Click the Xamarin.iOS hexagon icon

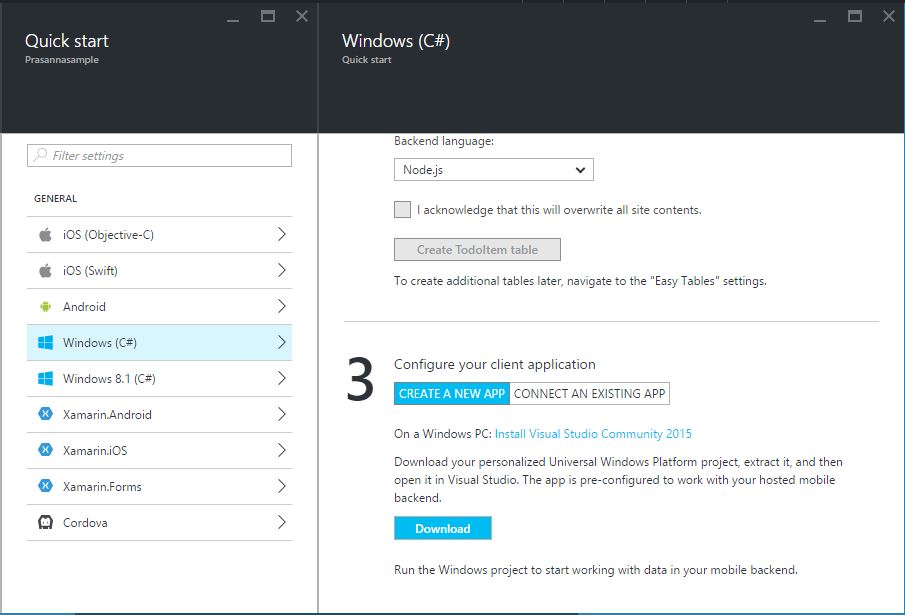45,451
